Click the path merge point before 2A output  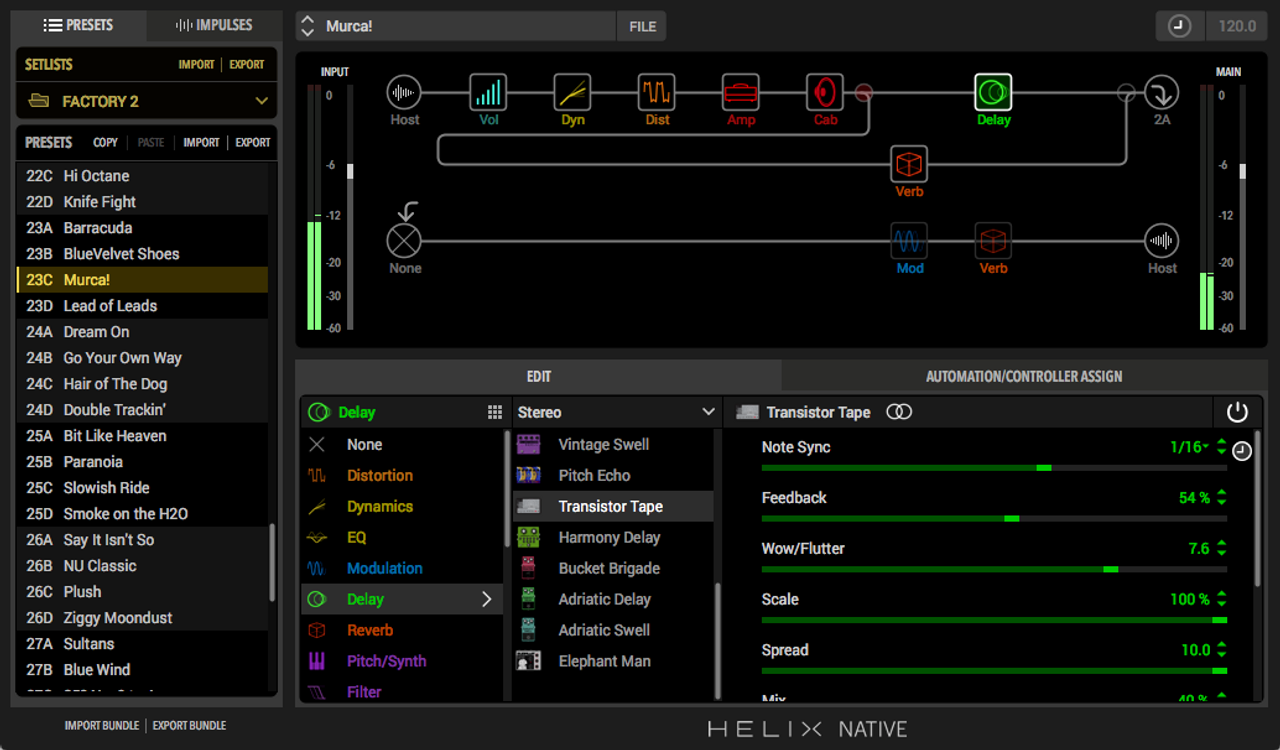tap(1126, 93)
